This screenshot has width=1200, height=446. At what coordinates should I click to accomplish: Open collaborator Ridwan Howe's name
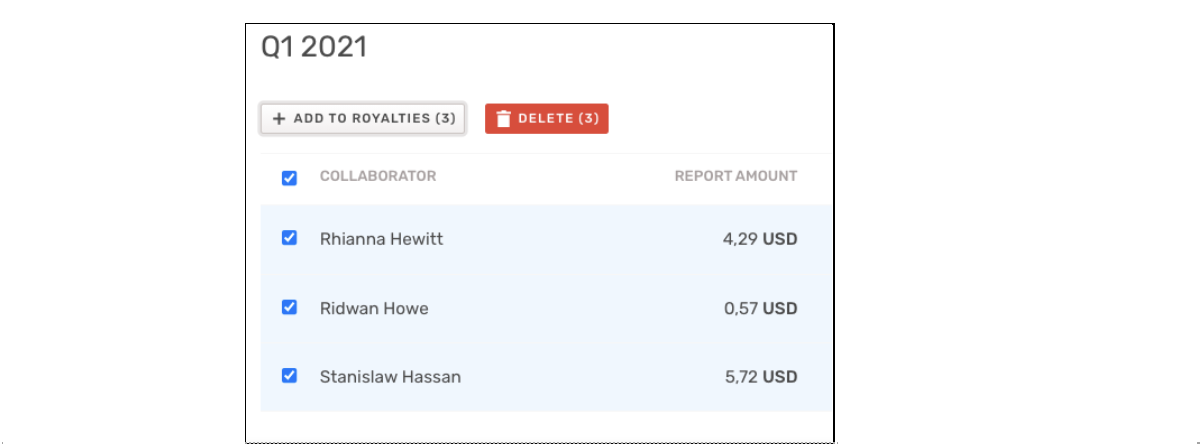click(374, 308)
